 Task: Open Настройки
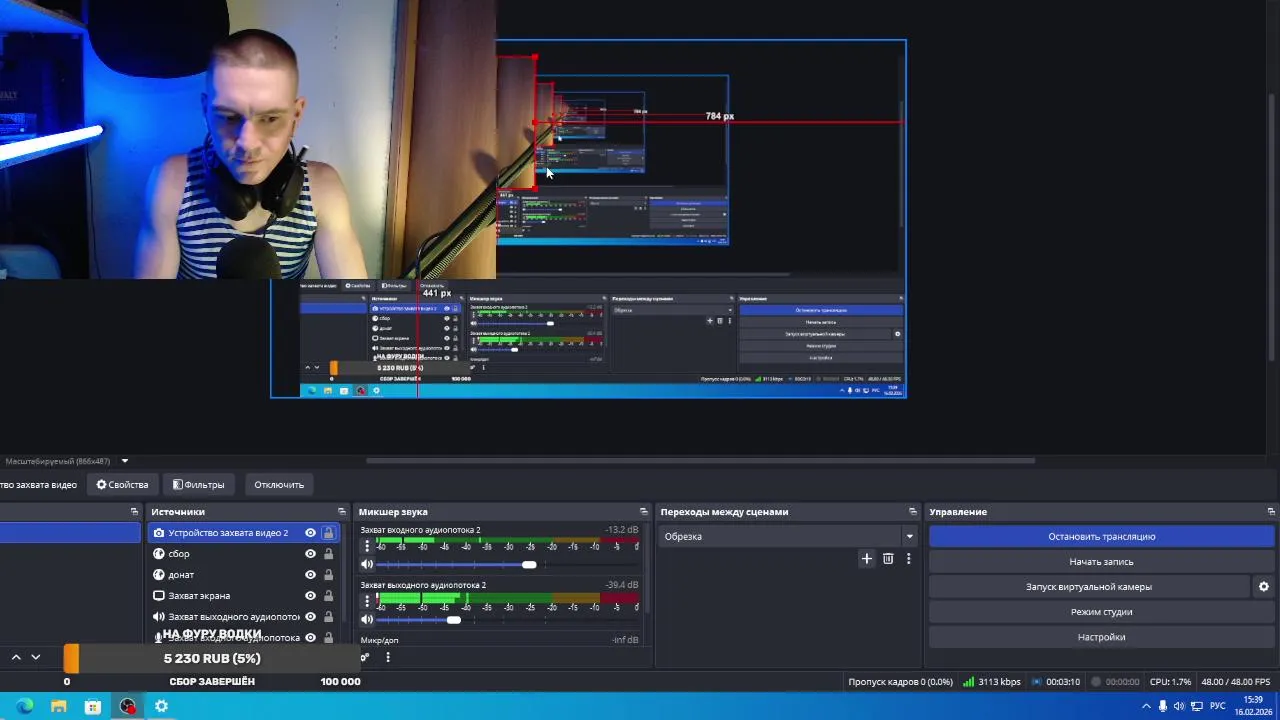tap(1101, 637)
